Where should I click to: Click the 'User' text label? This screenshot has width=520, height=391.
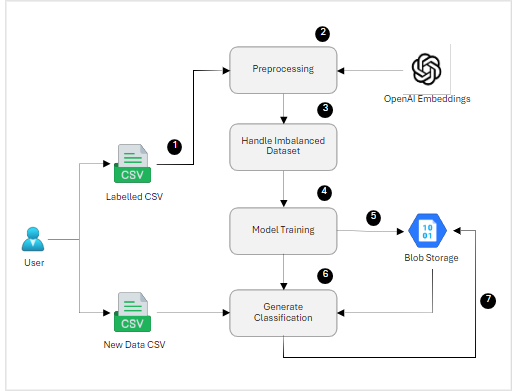tap(34, 263)
